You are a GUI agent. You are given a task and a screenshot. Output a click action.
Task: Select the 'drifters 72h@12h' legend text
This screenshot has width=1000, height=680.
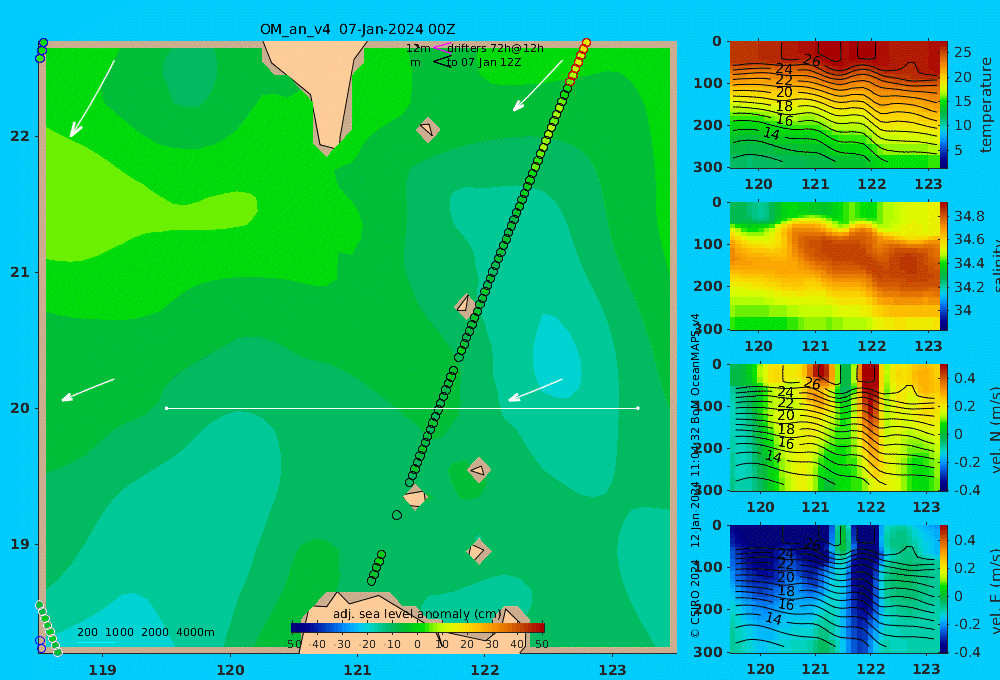coord(495,48)
